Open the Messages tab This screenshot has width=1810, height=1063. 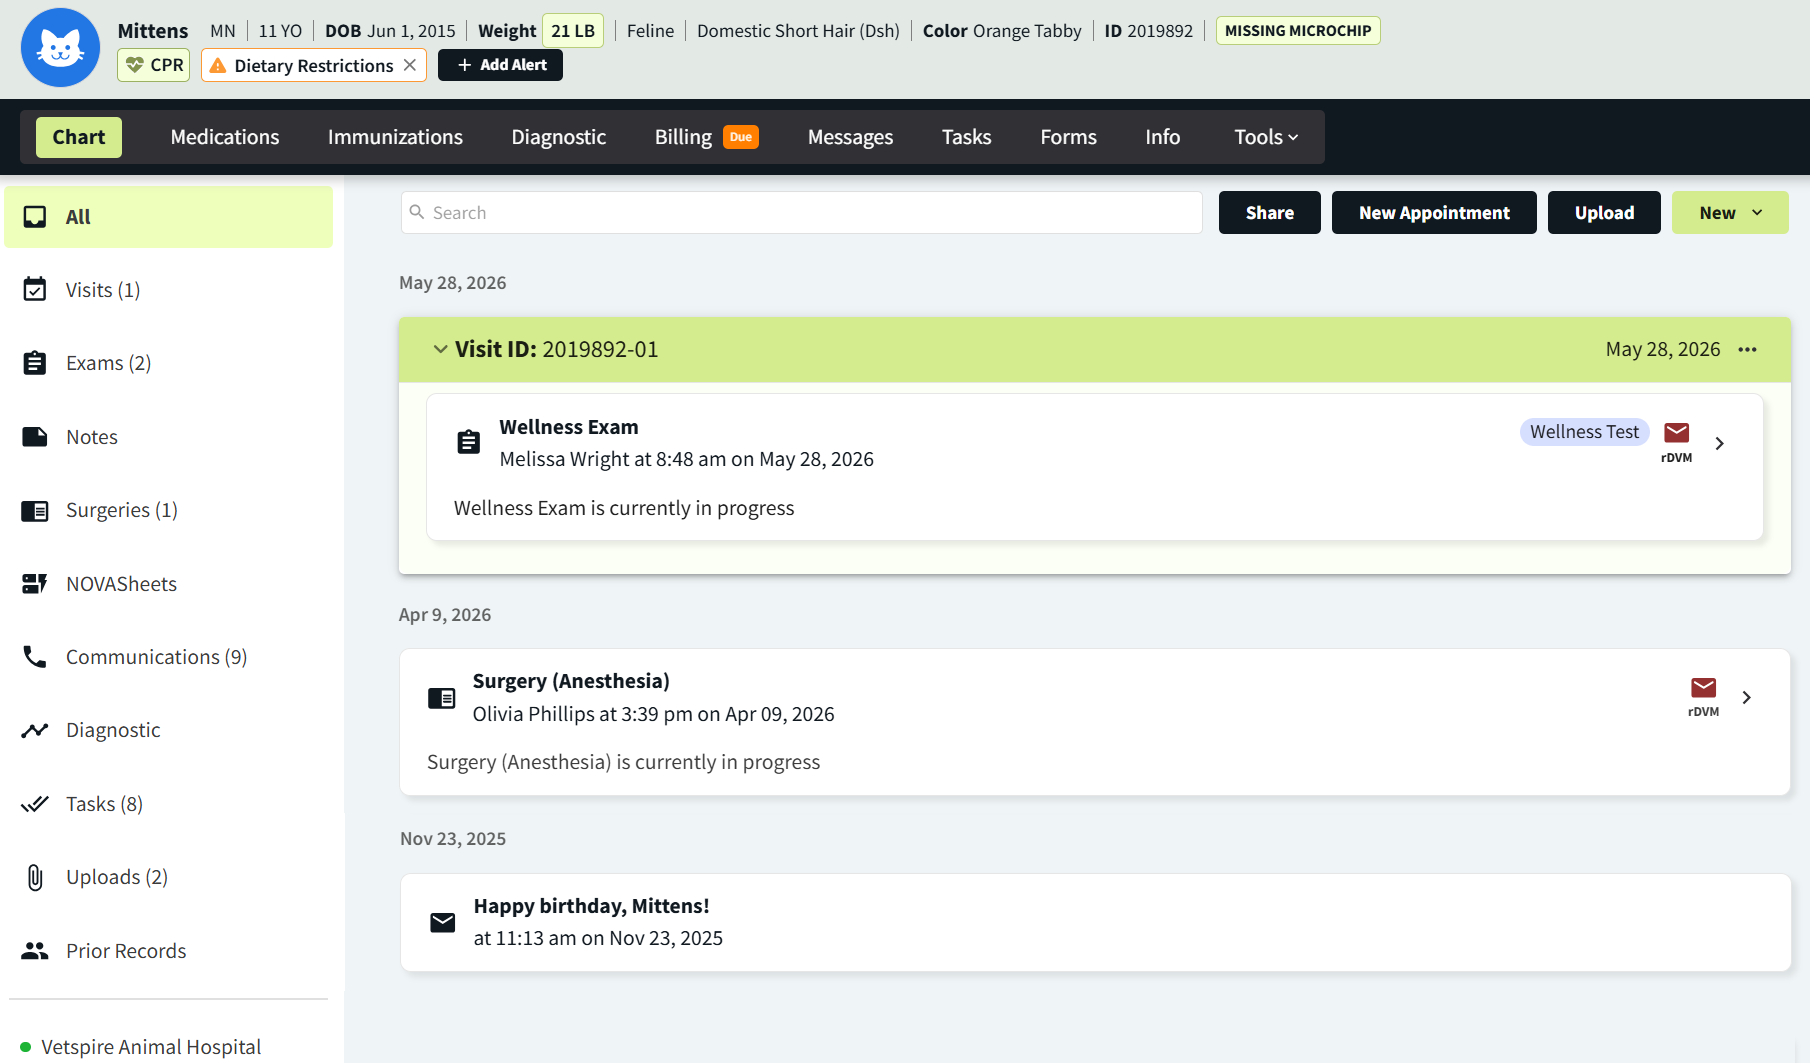850,137
